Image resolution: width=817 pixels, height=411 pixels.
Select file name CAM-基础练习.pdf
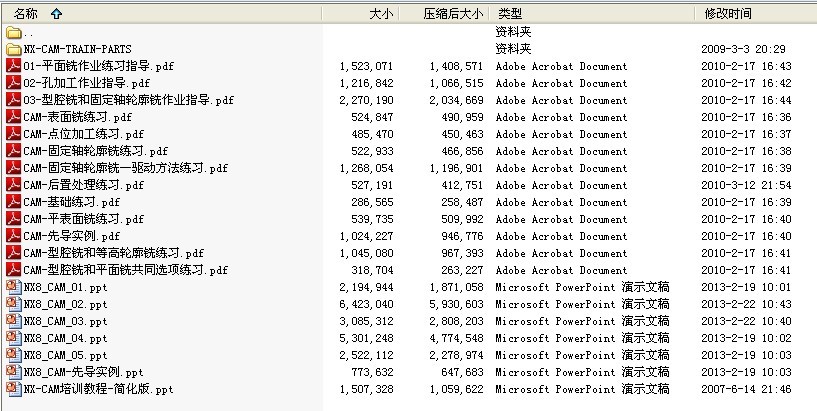(x=71, y=202)
